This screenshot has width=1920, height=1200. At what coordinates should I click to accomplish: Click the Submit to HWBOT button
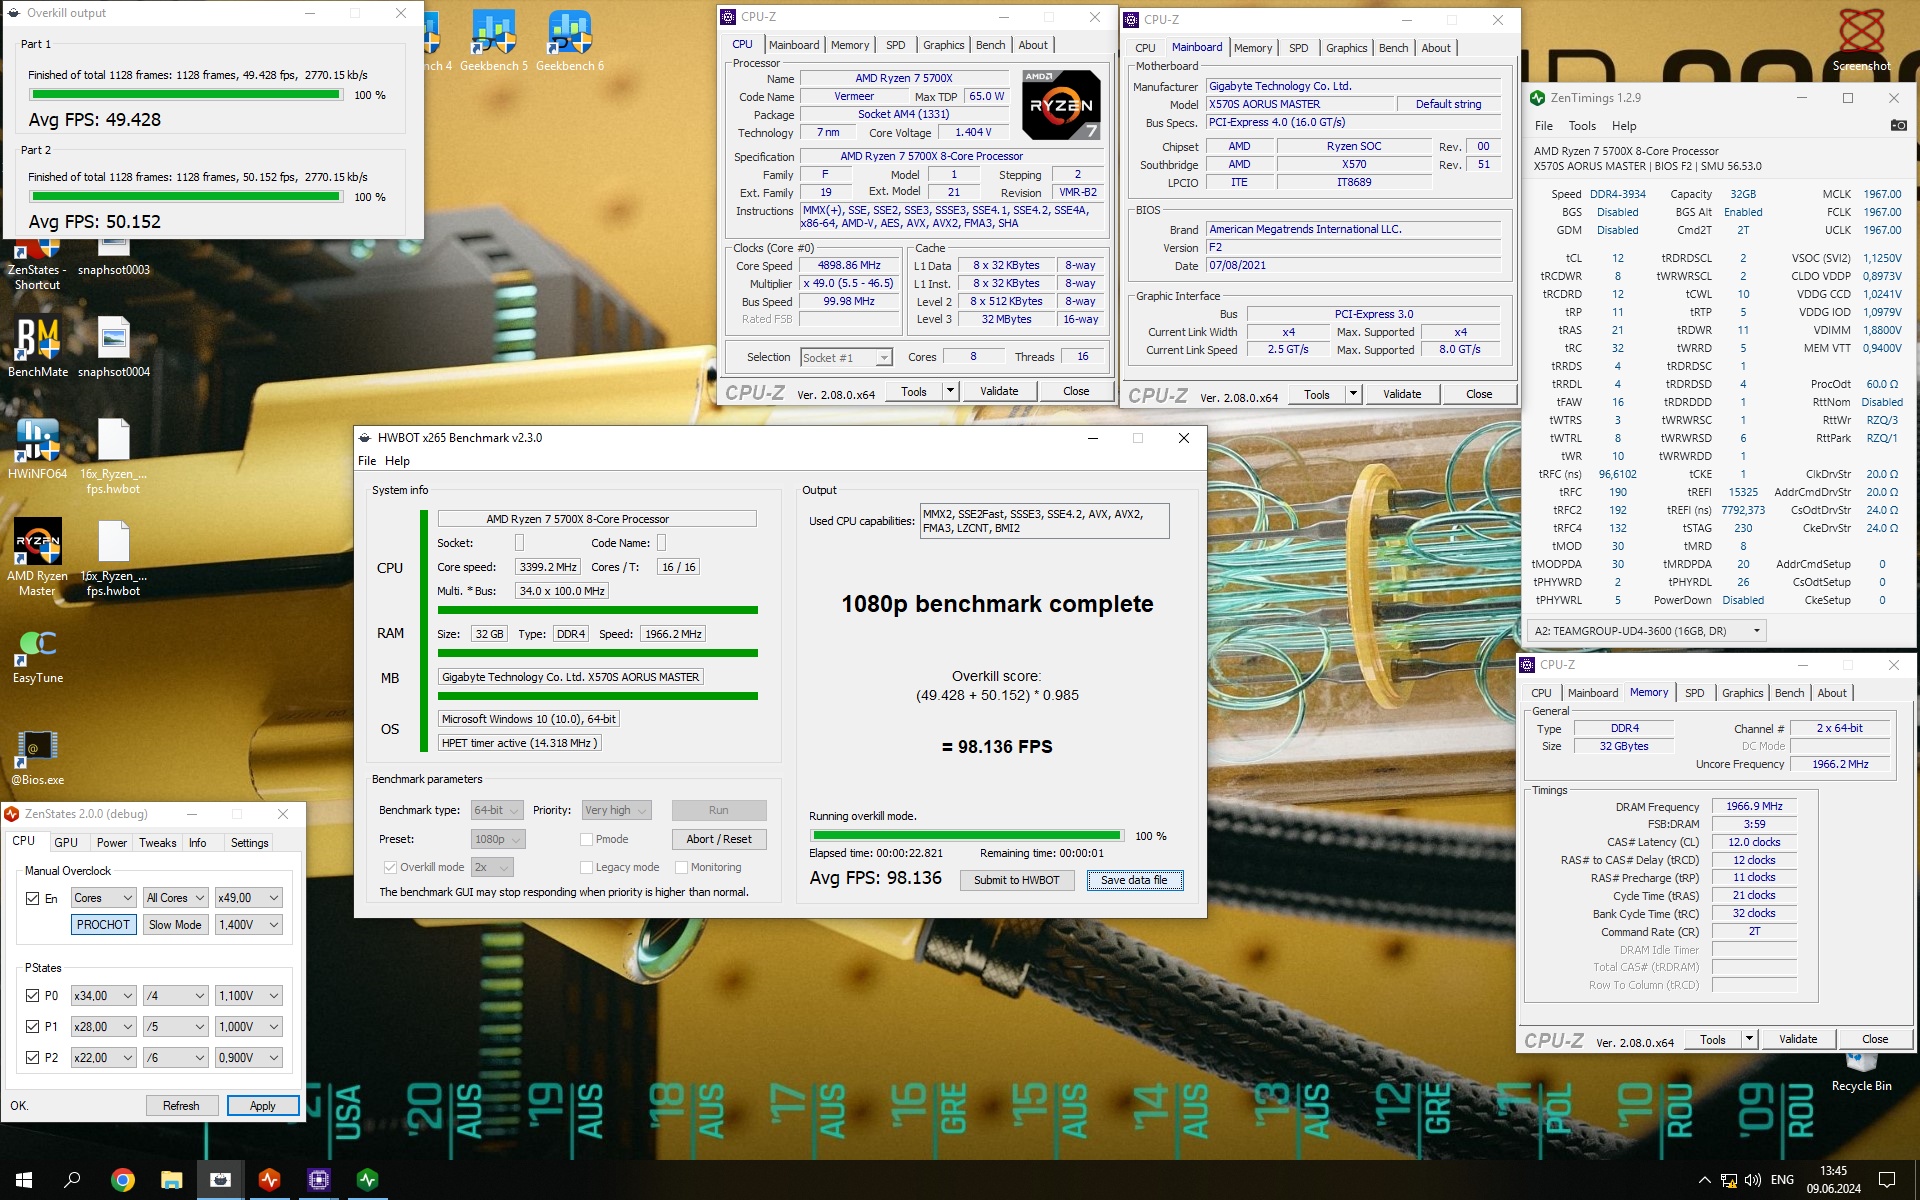[1016, 880]
